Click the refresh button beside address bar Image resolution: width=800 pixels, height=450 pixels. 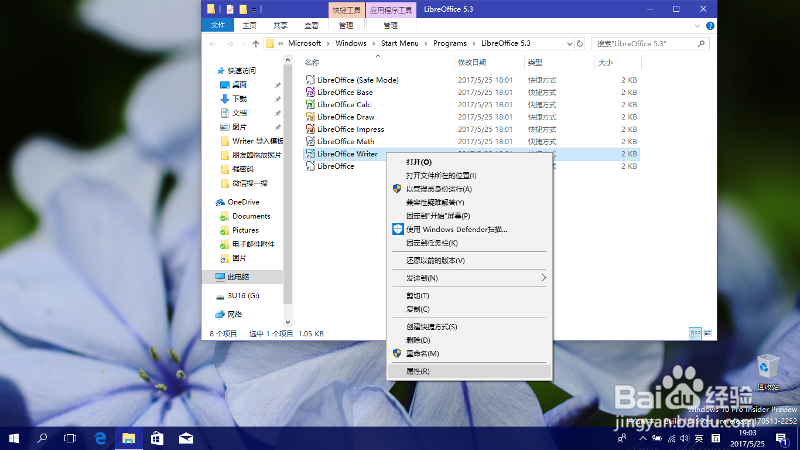(x=580, y=44)
